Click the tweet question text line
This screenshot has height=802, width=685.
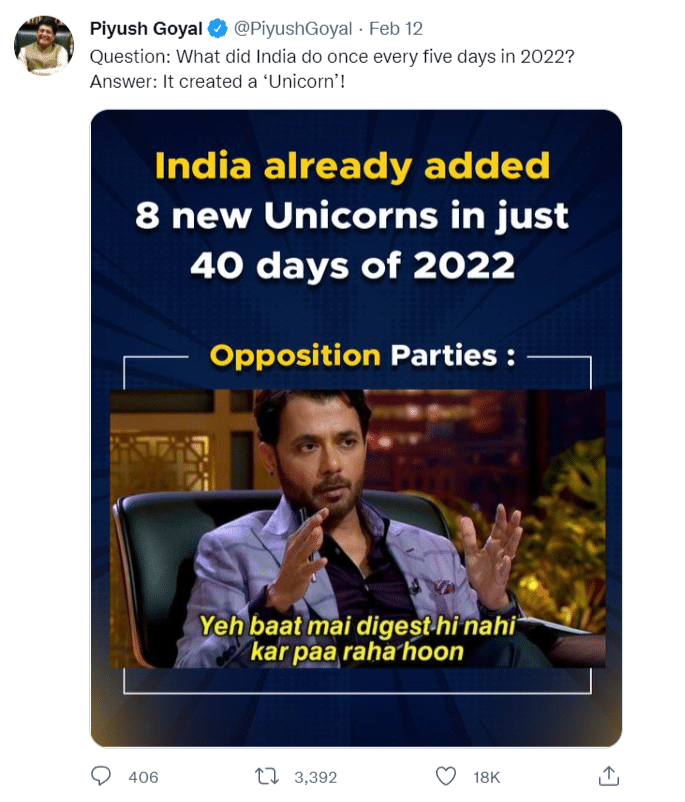(x=332, y=56)
